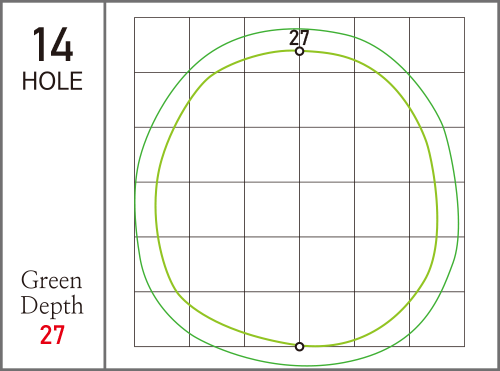
Task: Click the bottom-left corner grid cell
Action: (x=162, y=319)
